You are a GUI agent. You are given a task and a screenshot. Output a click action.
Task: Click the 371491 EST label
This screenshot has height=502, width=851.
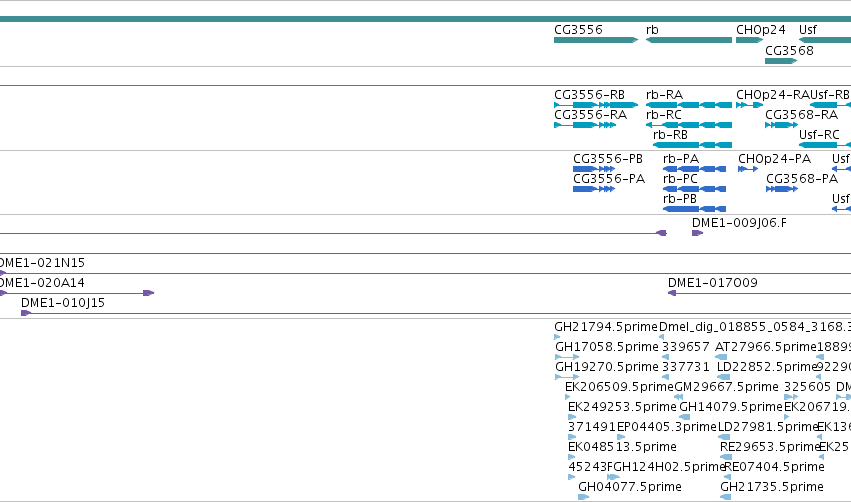click(592, 427)
